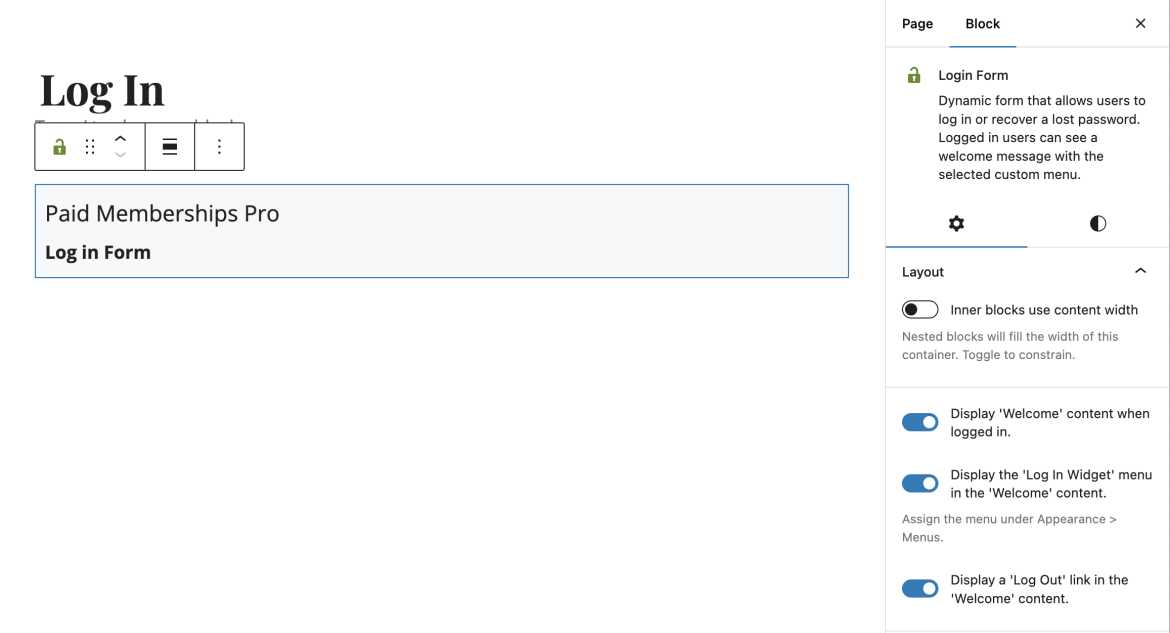The width and height of the screenshot is (1170, 633).
Task: Open the block alignment tool
Action: tap(169, 146)
